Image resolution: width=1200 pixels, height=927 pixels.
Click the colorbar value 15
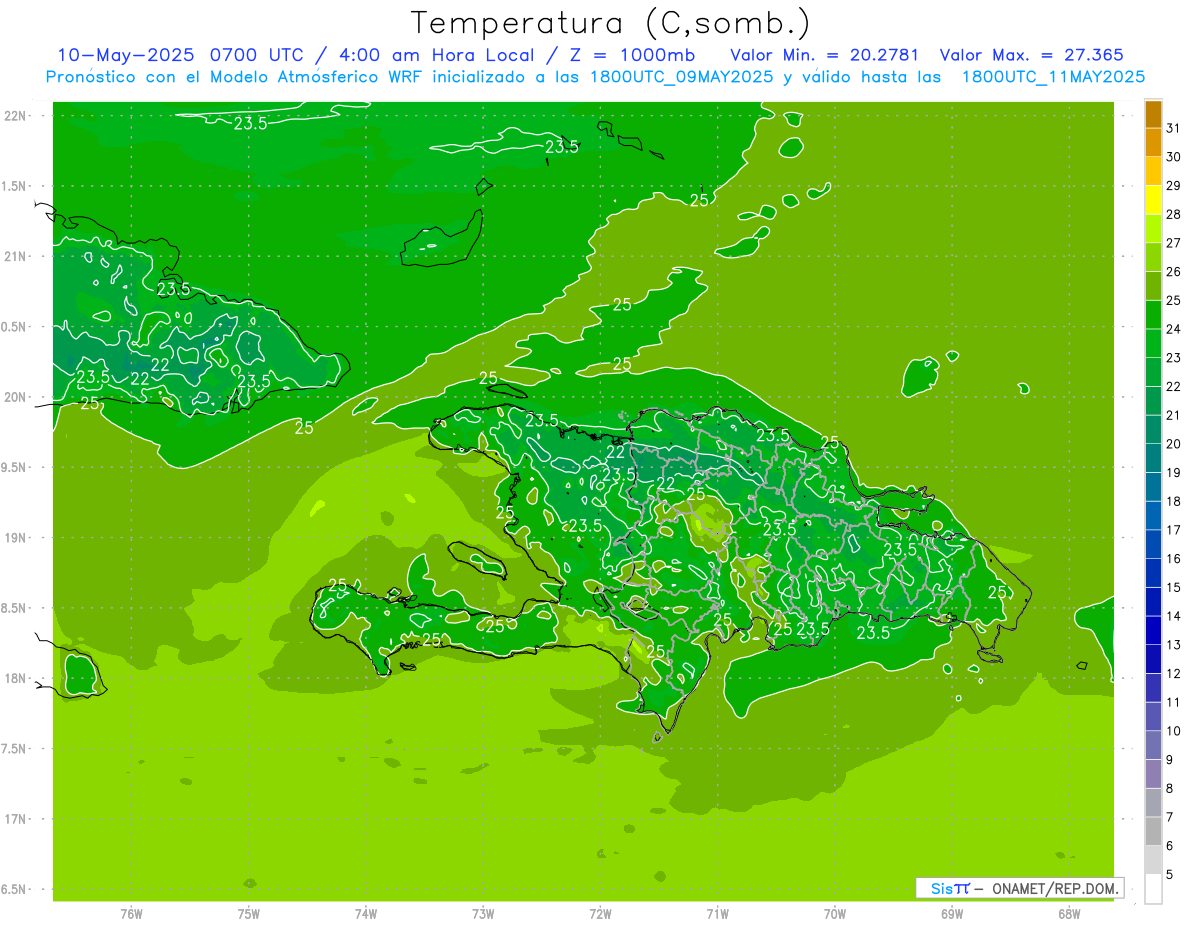[1173, 588]
